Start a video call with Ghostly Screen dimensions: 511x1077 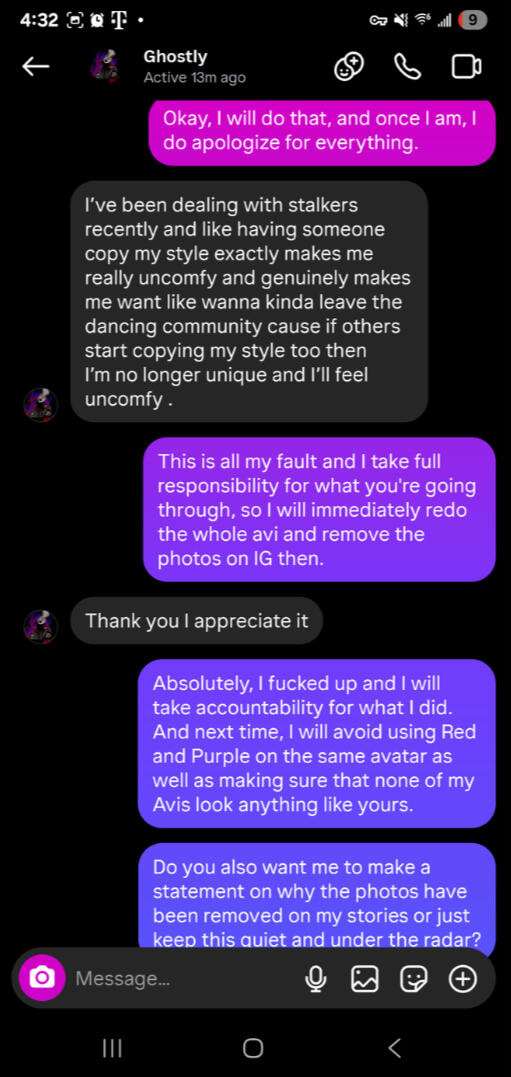click(466, 67)
